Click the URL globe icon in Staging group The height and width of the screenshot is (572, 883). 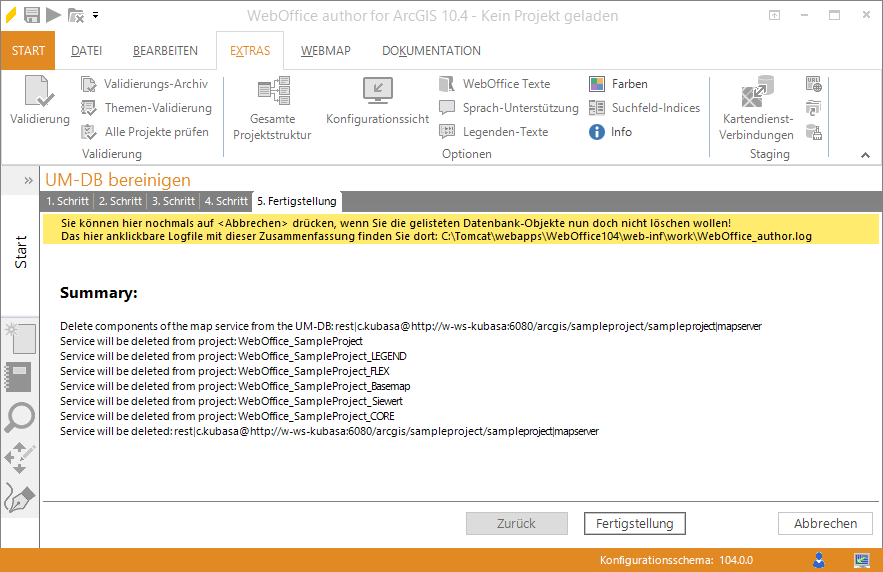tap(814, 84)
